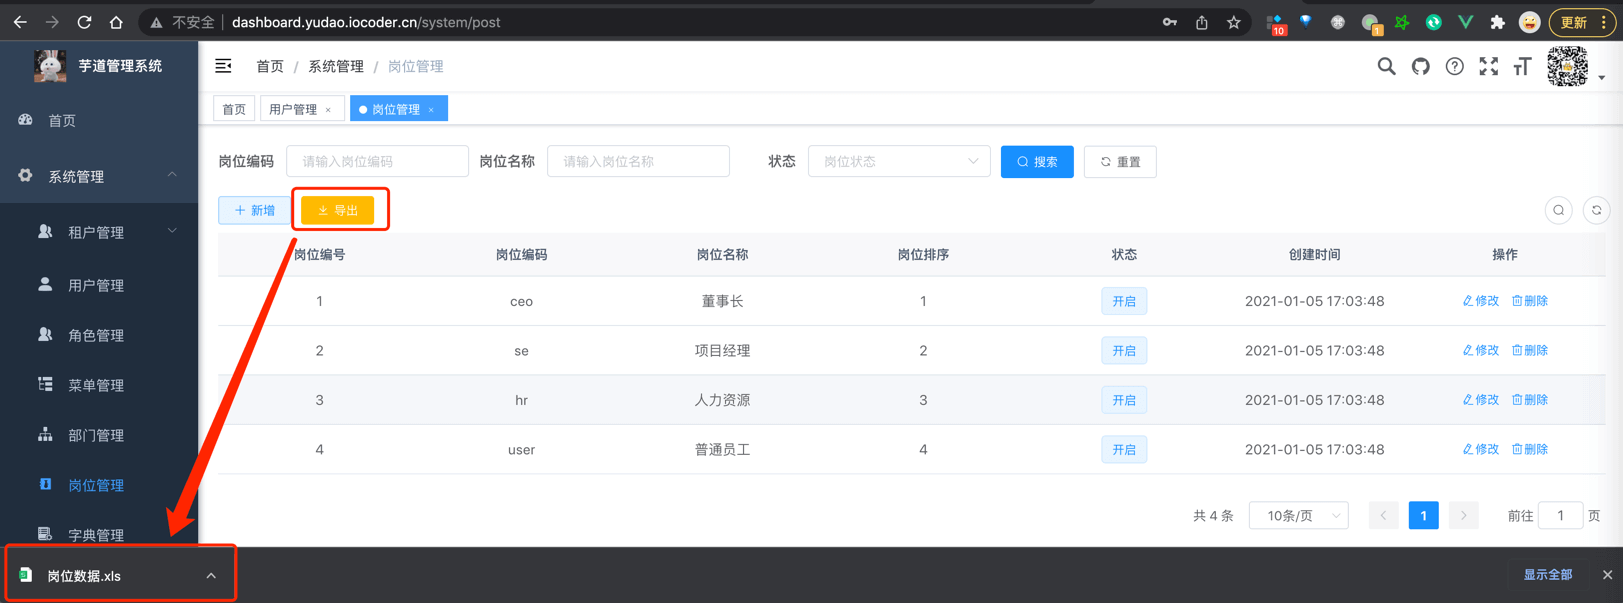Viewport: 1623px width, 603px height.
Task: Refresh the table with the round refresh icon
Action: click(x=1596, y=210)
